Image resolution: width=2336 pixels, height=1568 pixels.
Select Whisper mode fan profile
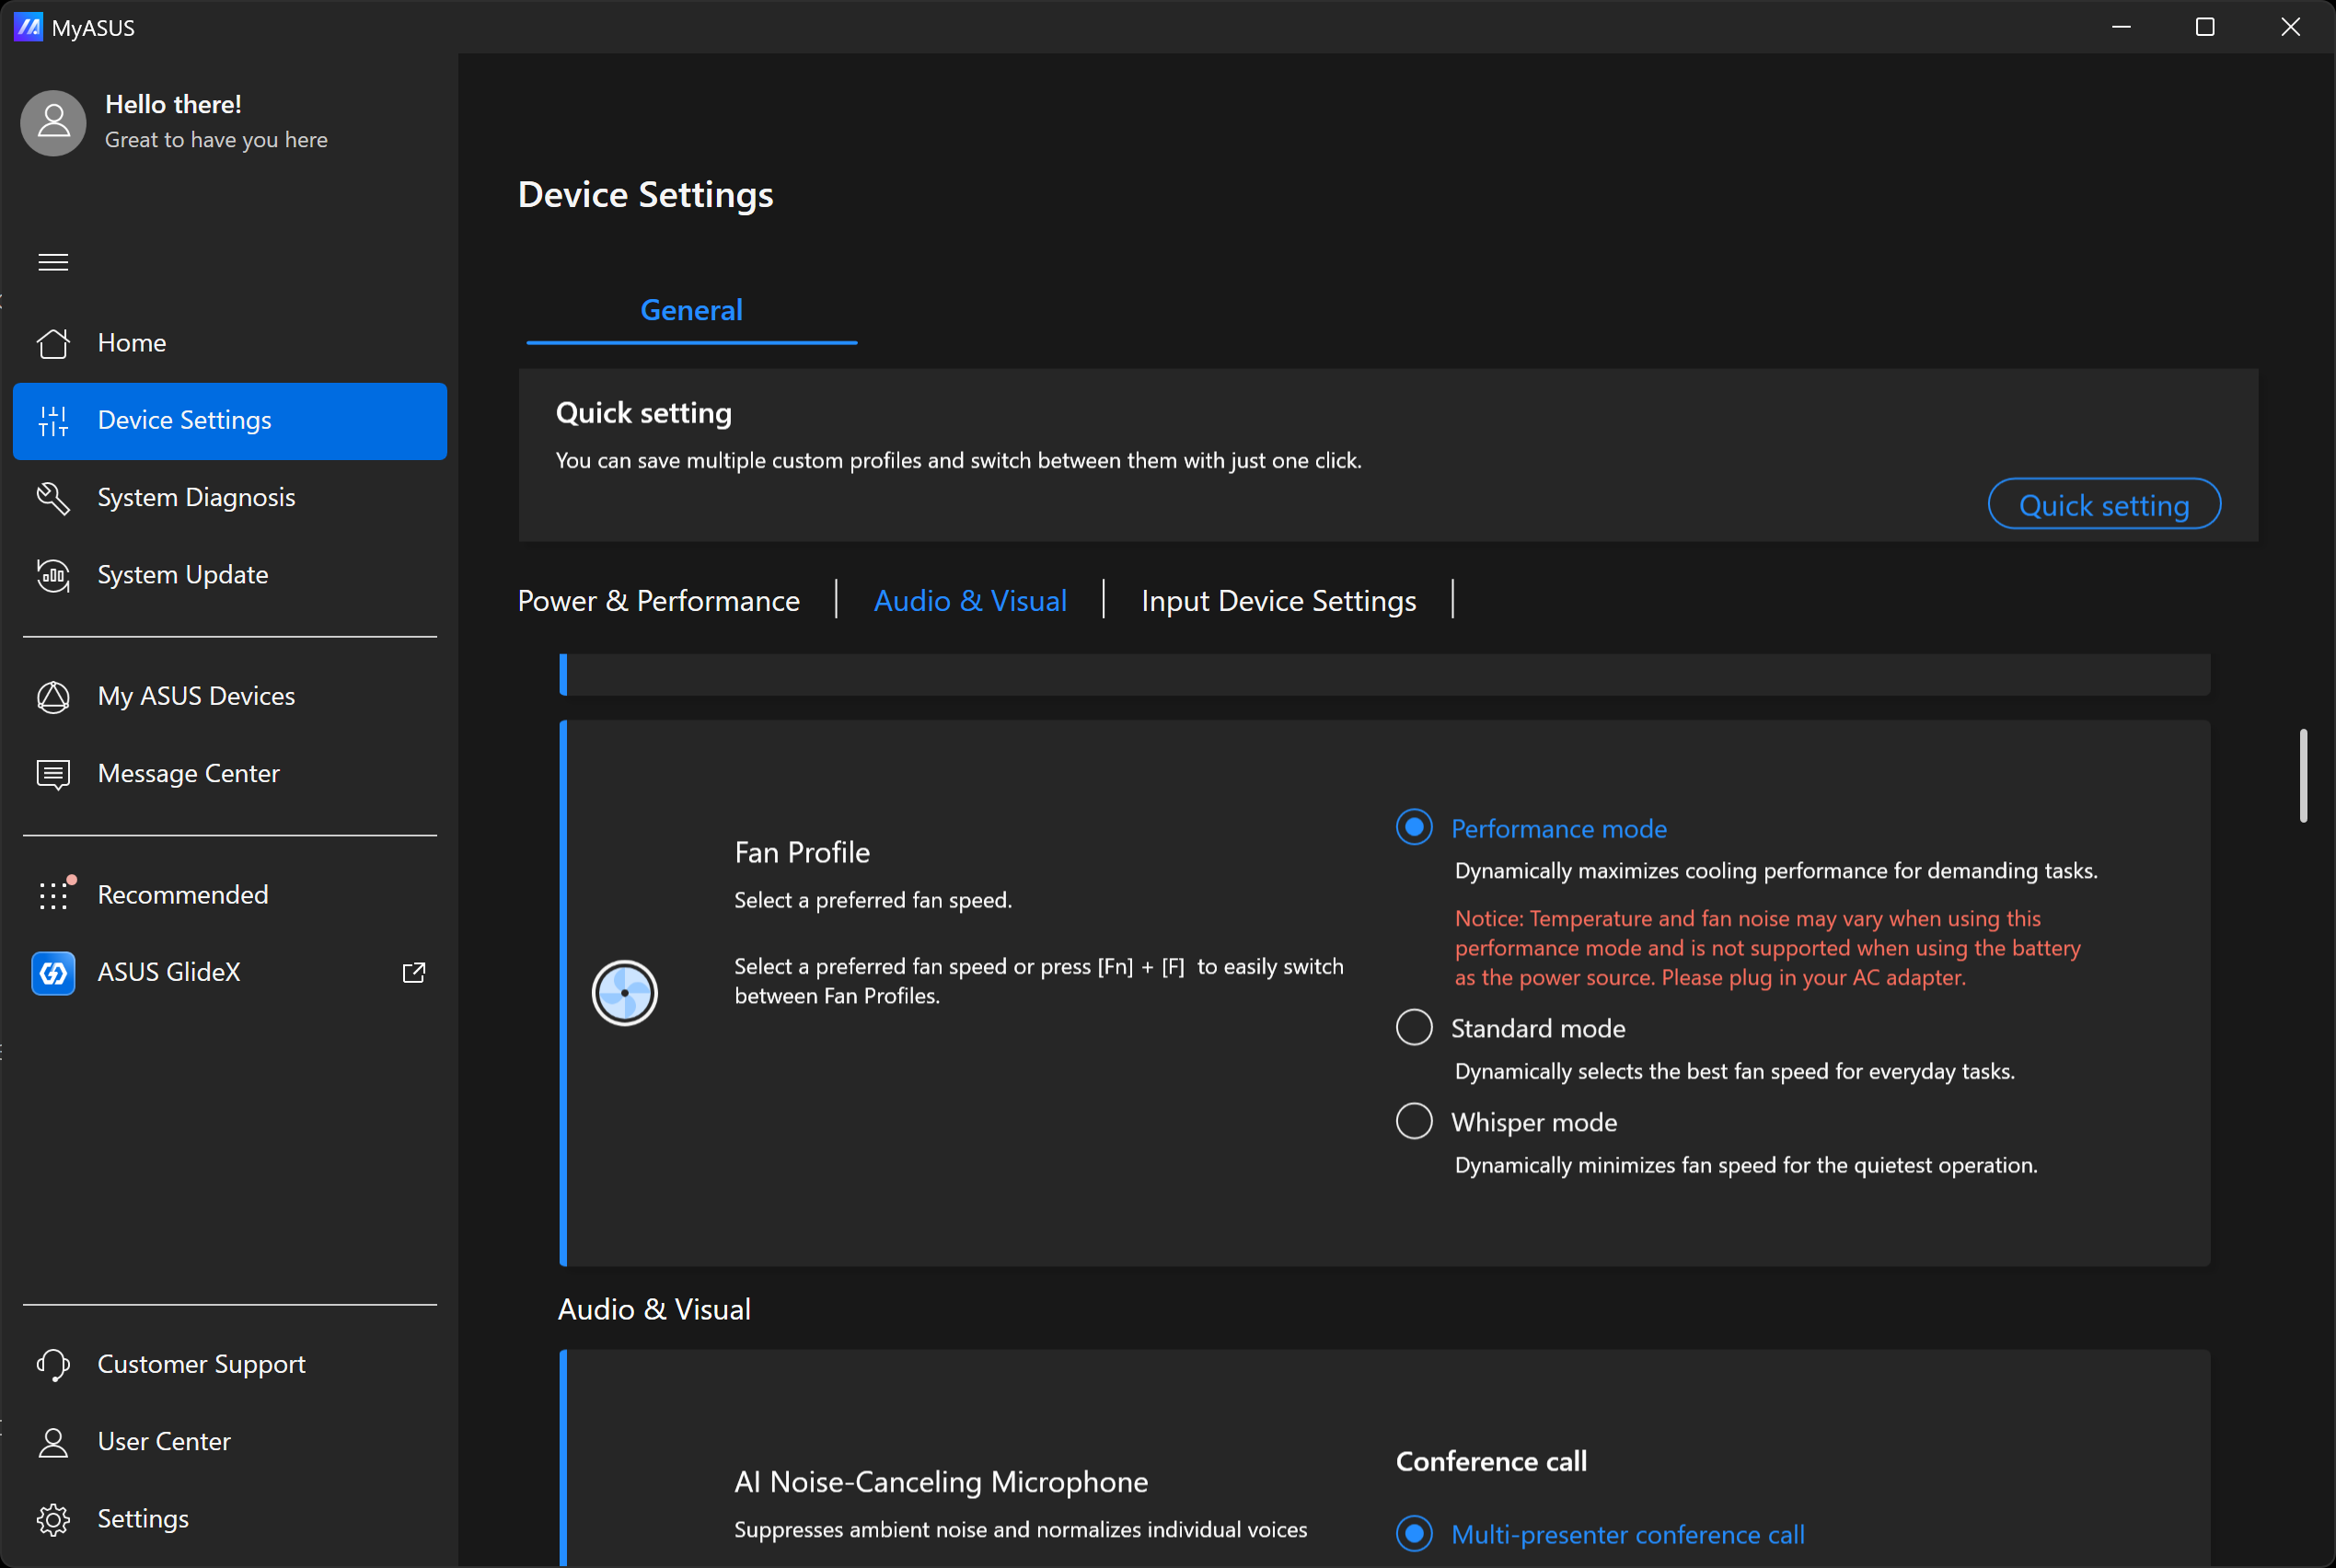[x=1414, y=1121]
